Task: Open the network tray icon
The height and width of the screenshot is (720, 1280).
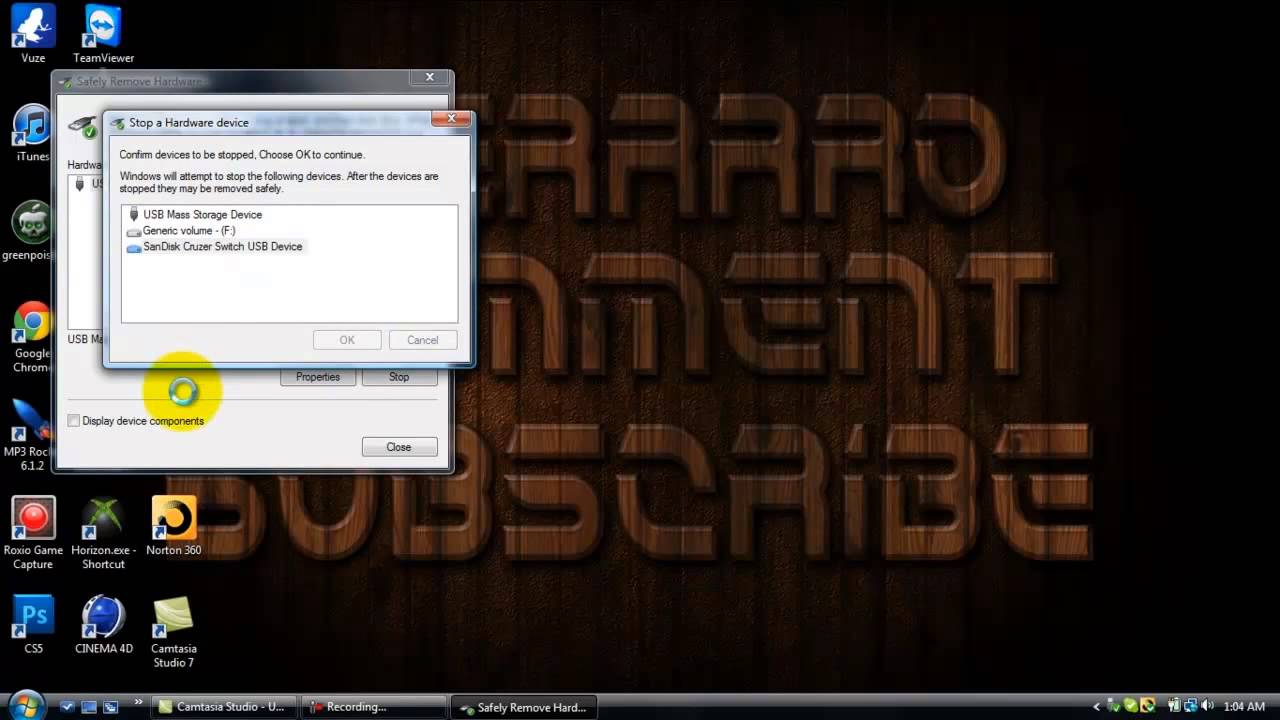Action: pyautogui.click(x=1191, y=706)
